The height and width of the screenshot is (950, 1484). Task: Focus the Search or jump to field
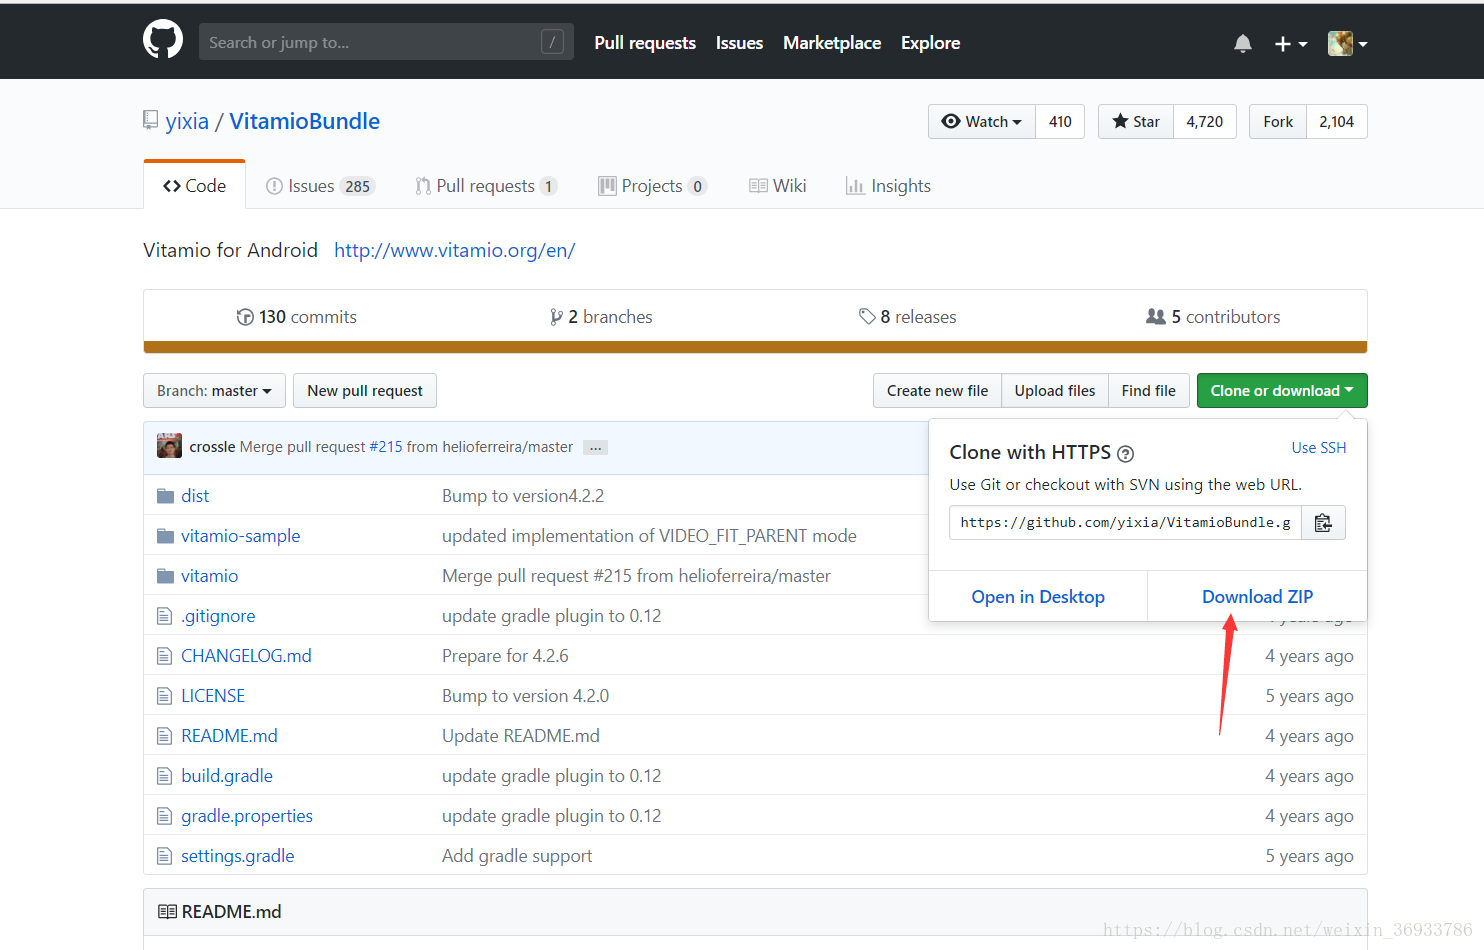coord(386,42)
